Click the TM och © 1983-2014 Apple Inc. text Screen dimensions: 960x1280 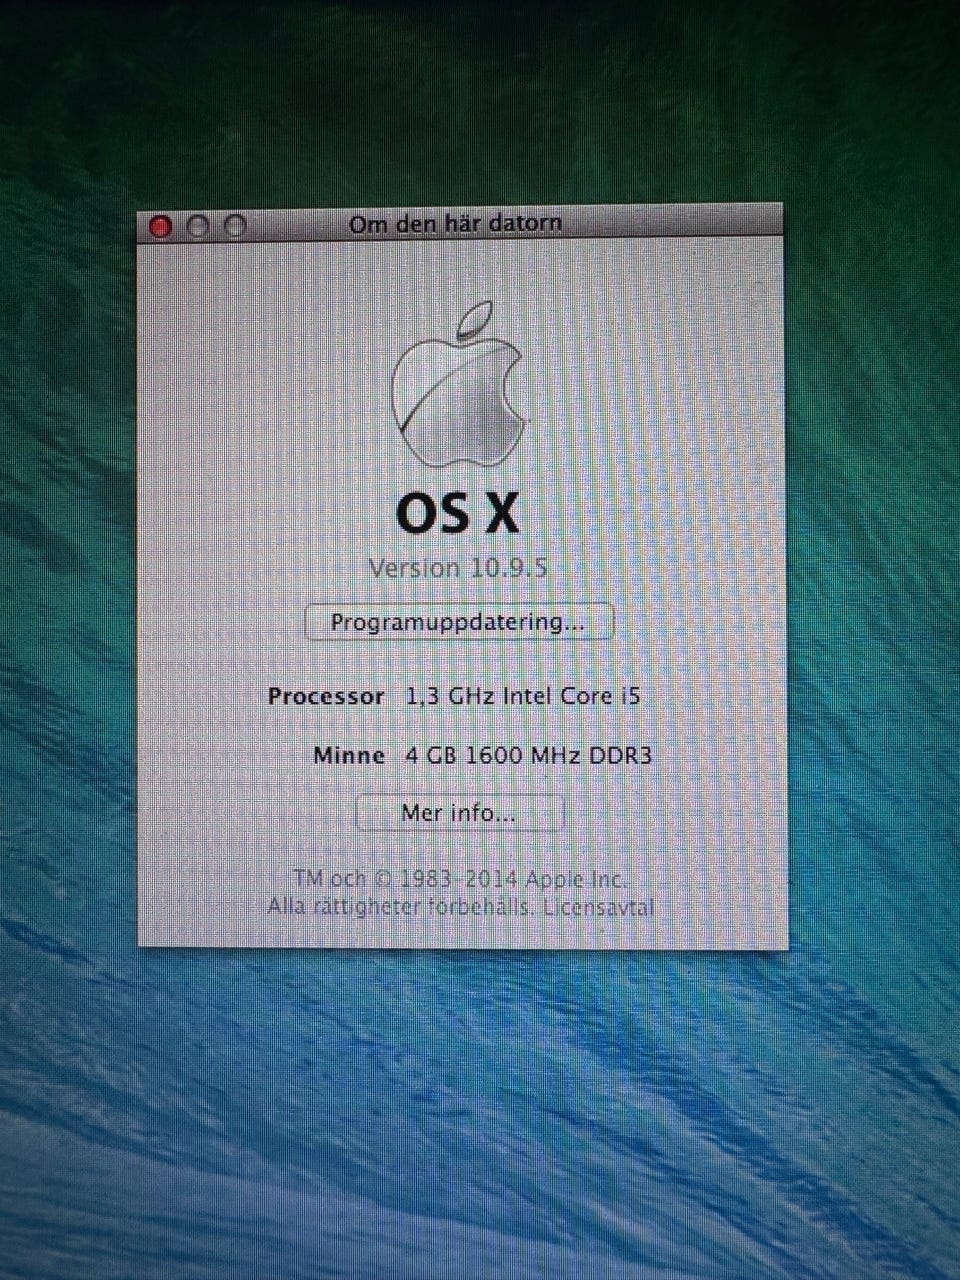[459, 880]
